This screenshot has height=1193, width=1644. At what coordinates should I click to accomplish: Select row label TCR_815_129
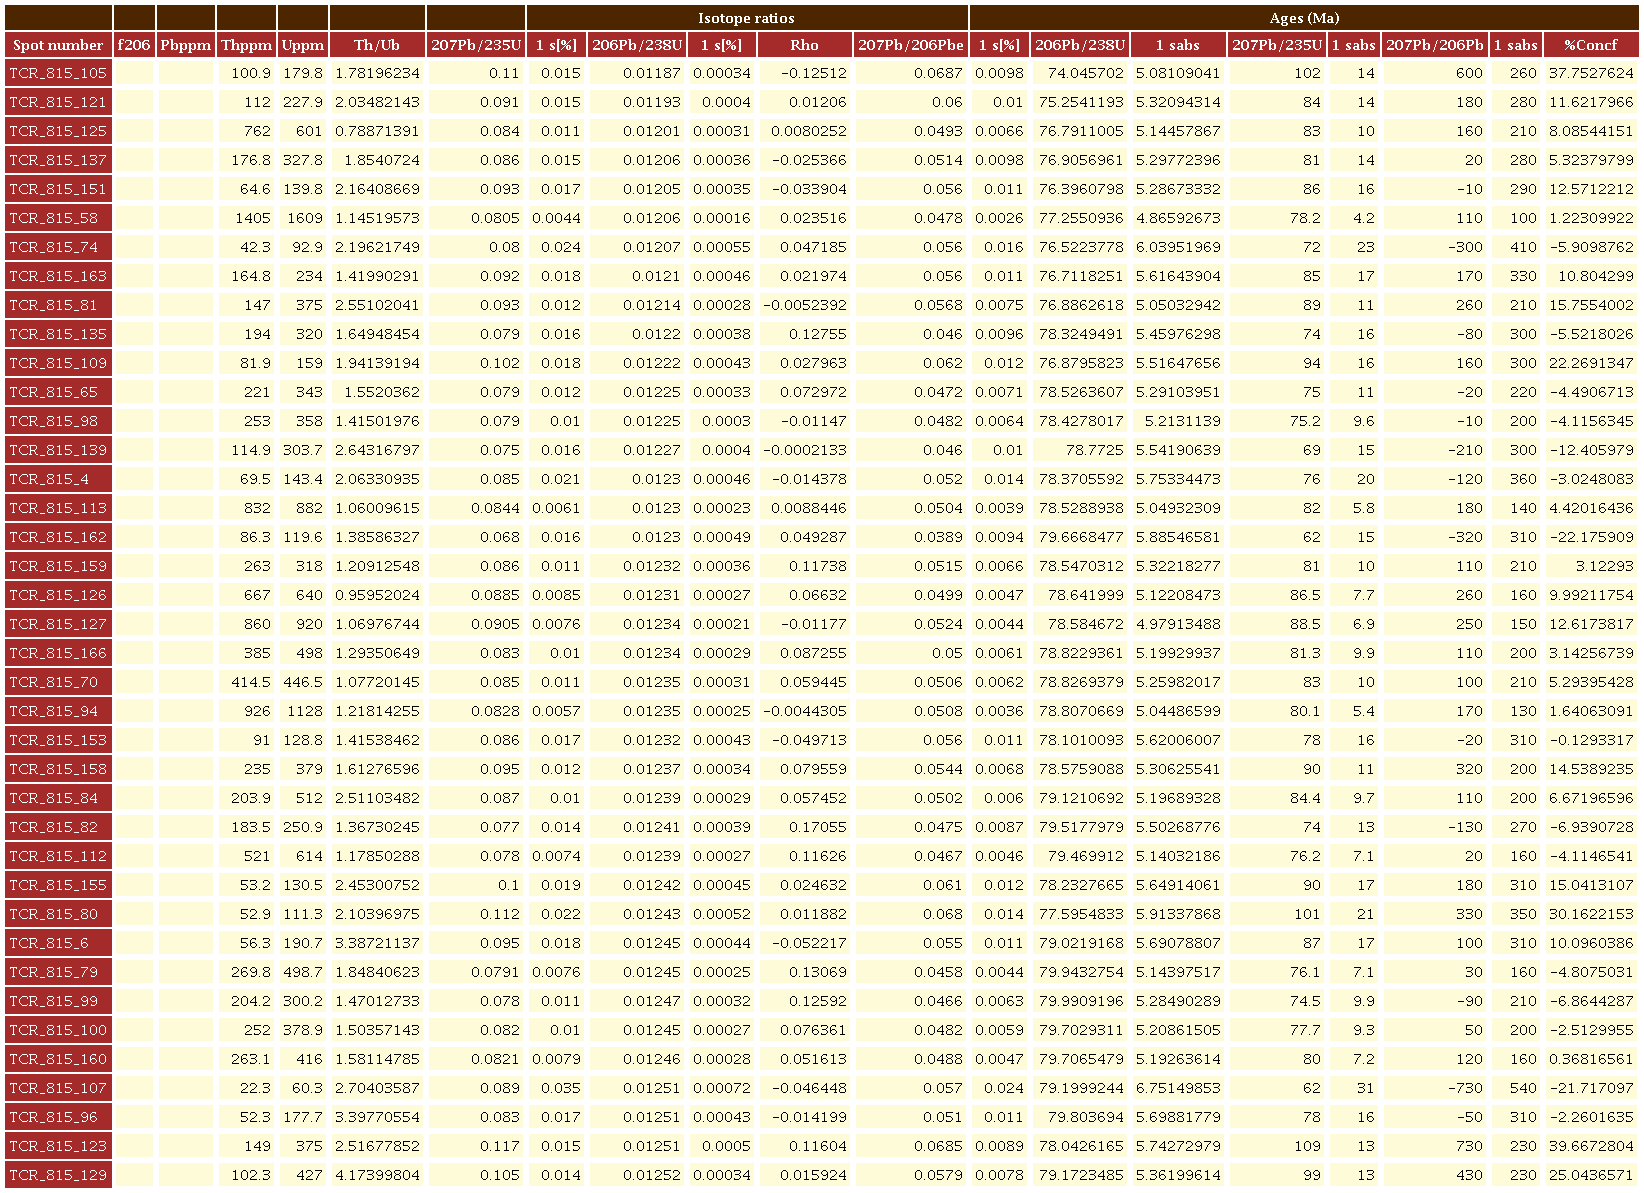58,1175
